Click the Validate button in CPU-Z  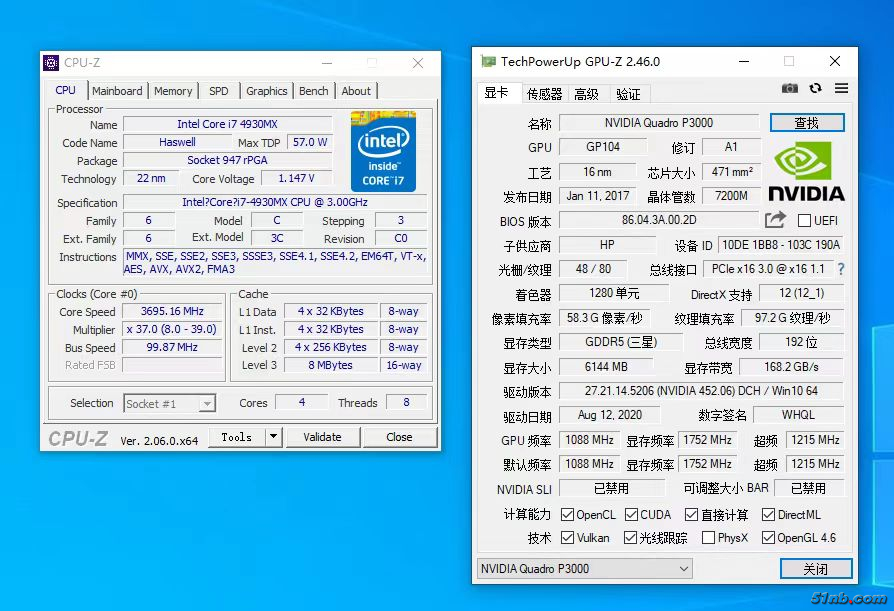(x=323, y=437)
